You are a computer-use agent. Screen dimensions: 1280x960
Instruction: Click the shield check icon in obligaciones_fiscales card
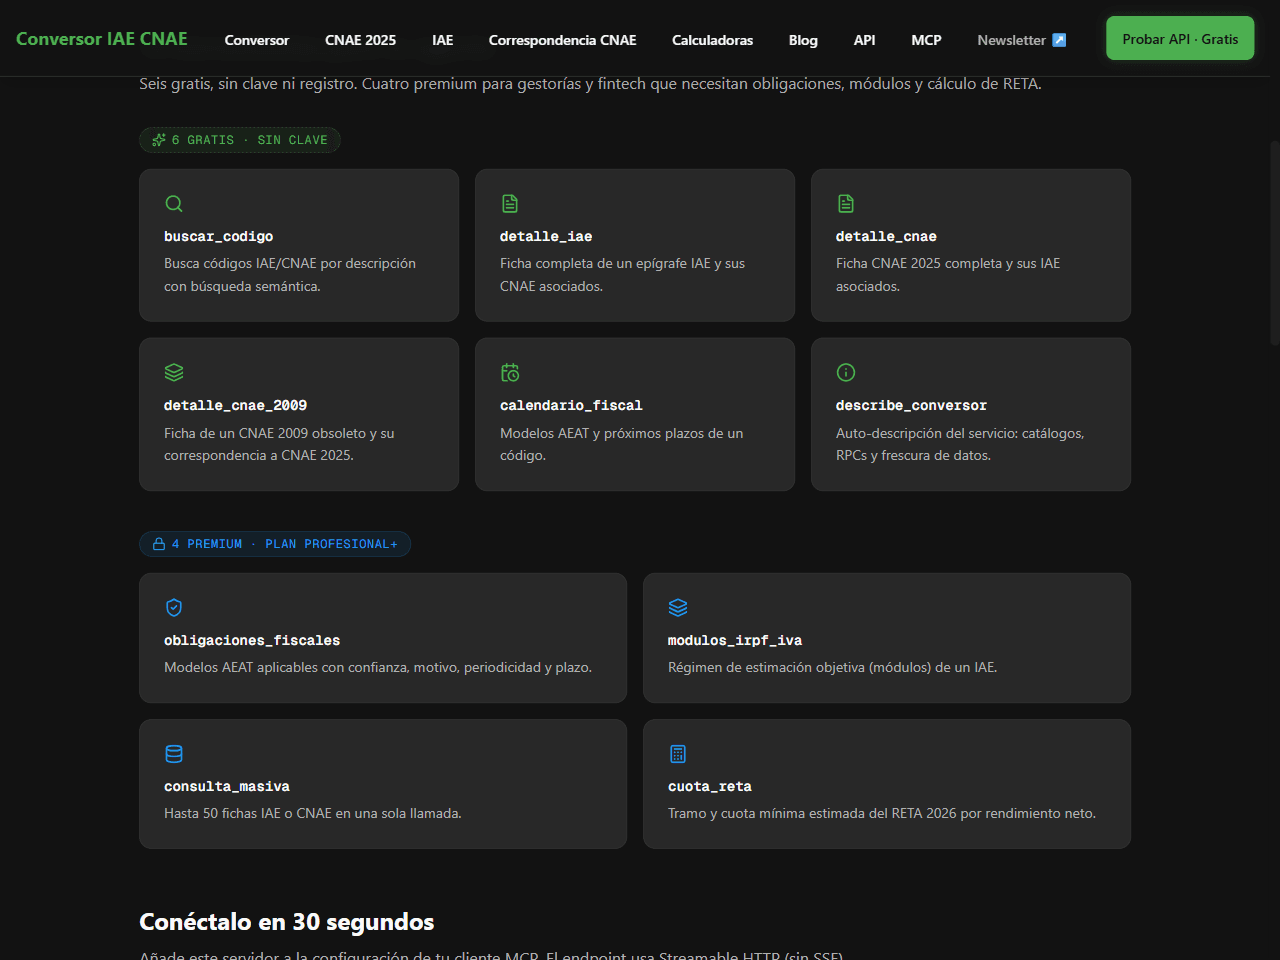click(x=174, y=608)
